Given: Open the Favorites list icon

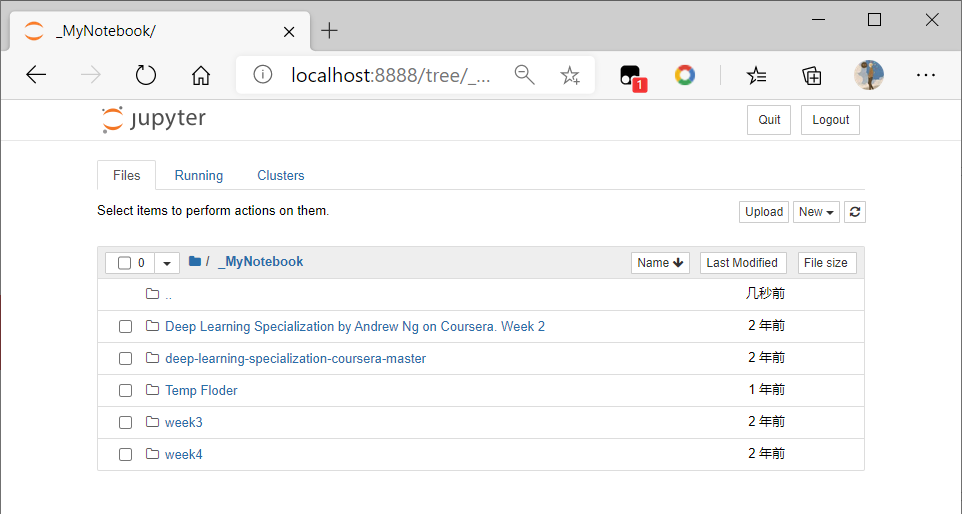Looking at the screenshot, I should (x=756, y=75).
